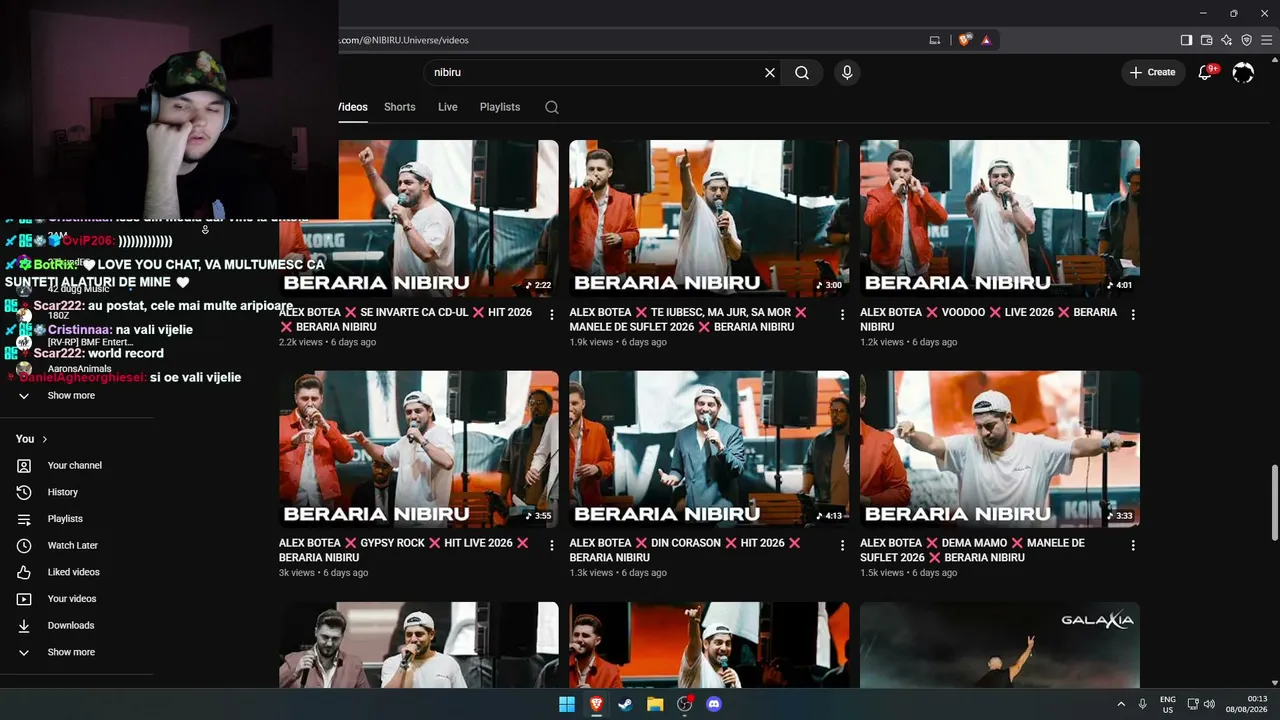The height and width of the screenshot is (720, 1280).
Task: Toggle the browser sidebar panel
Action: coord(1186,40)
